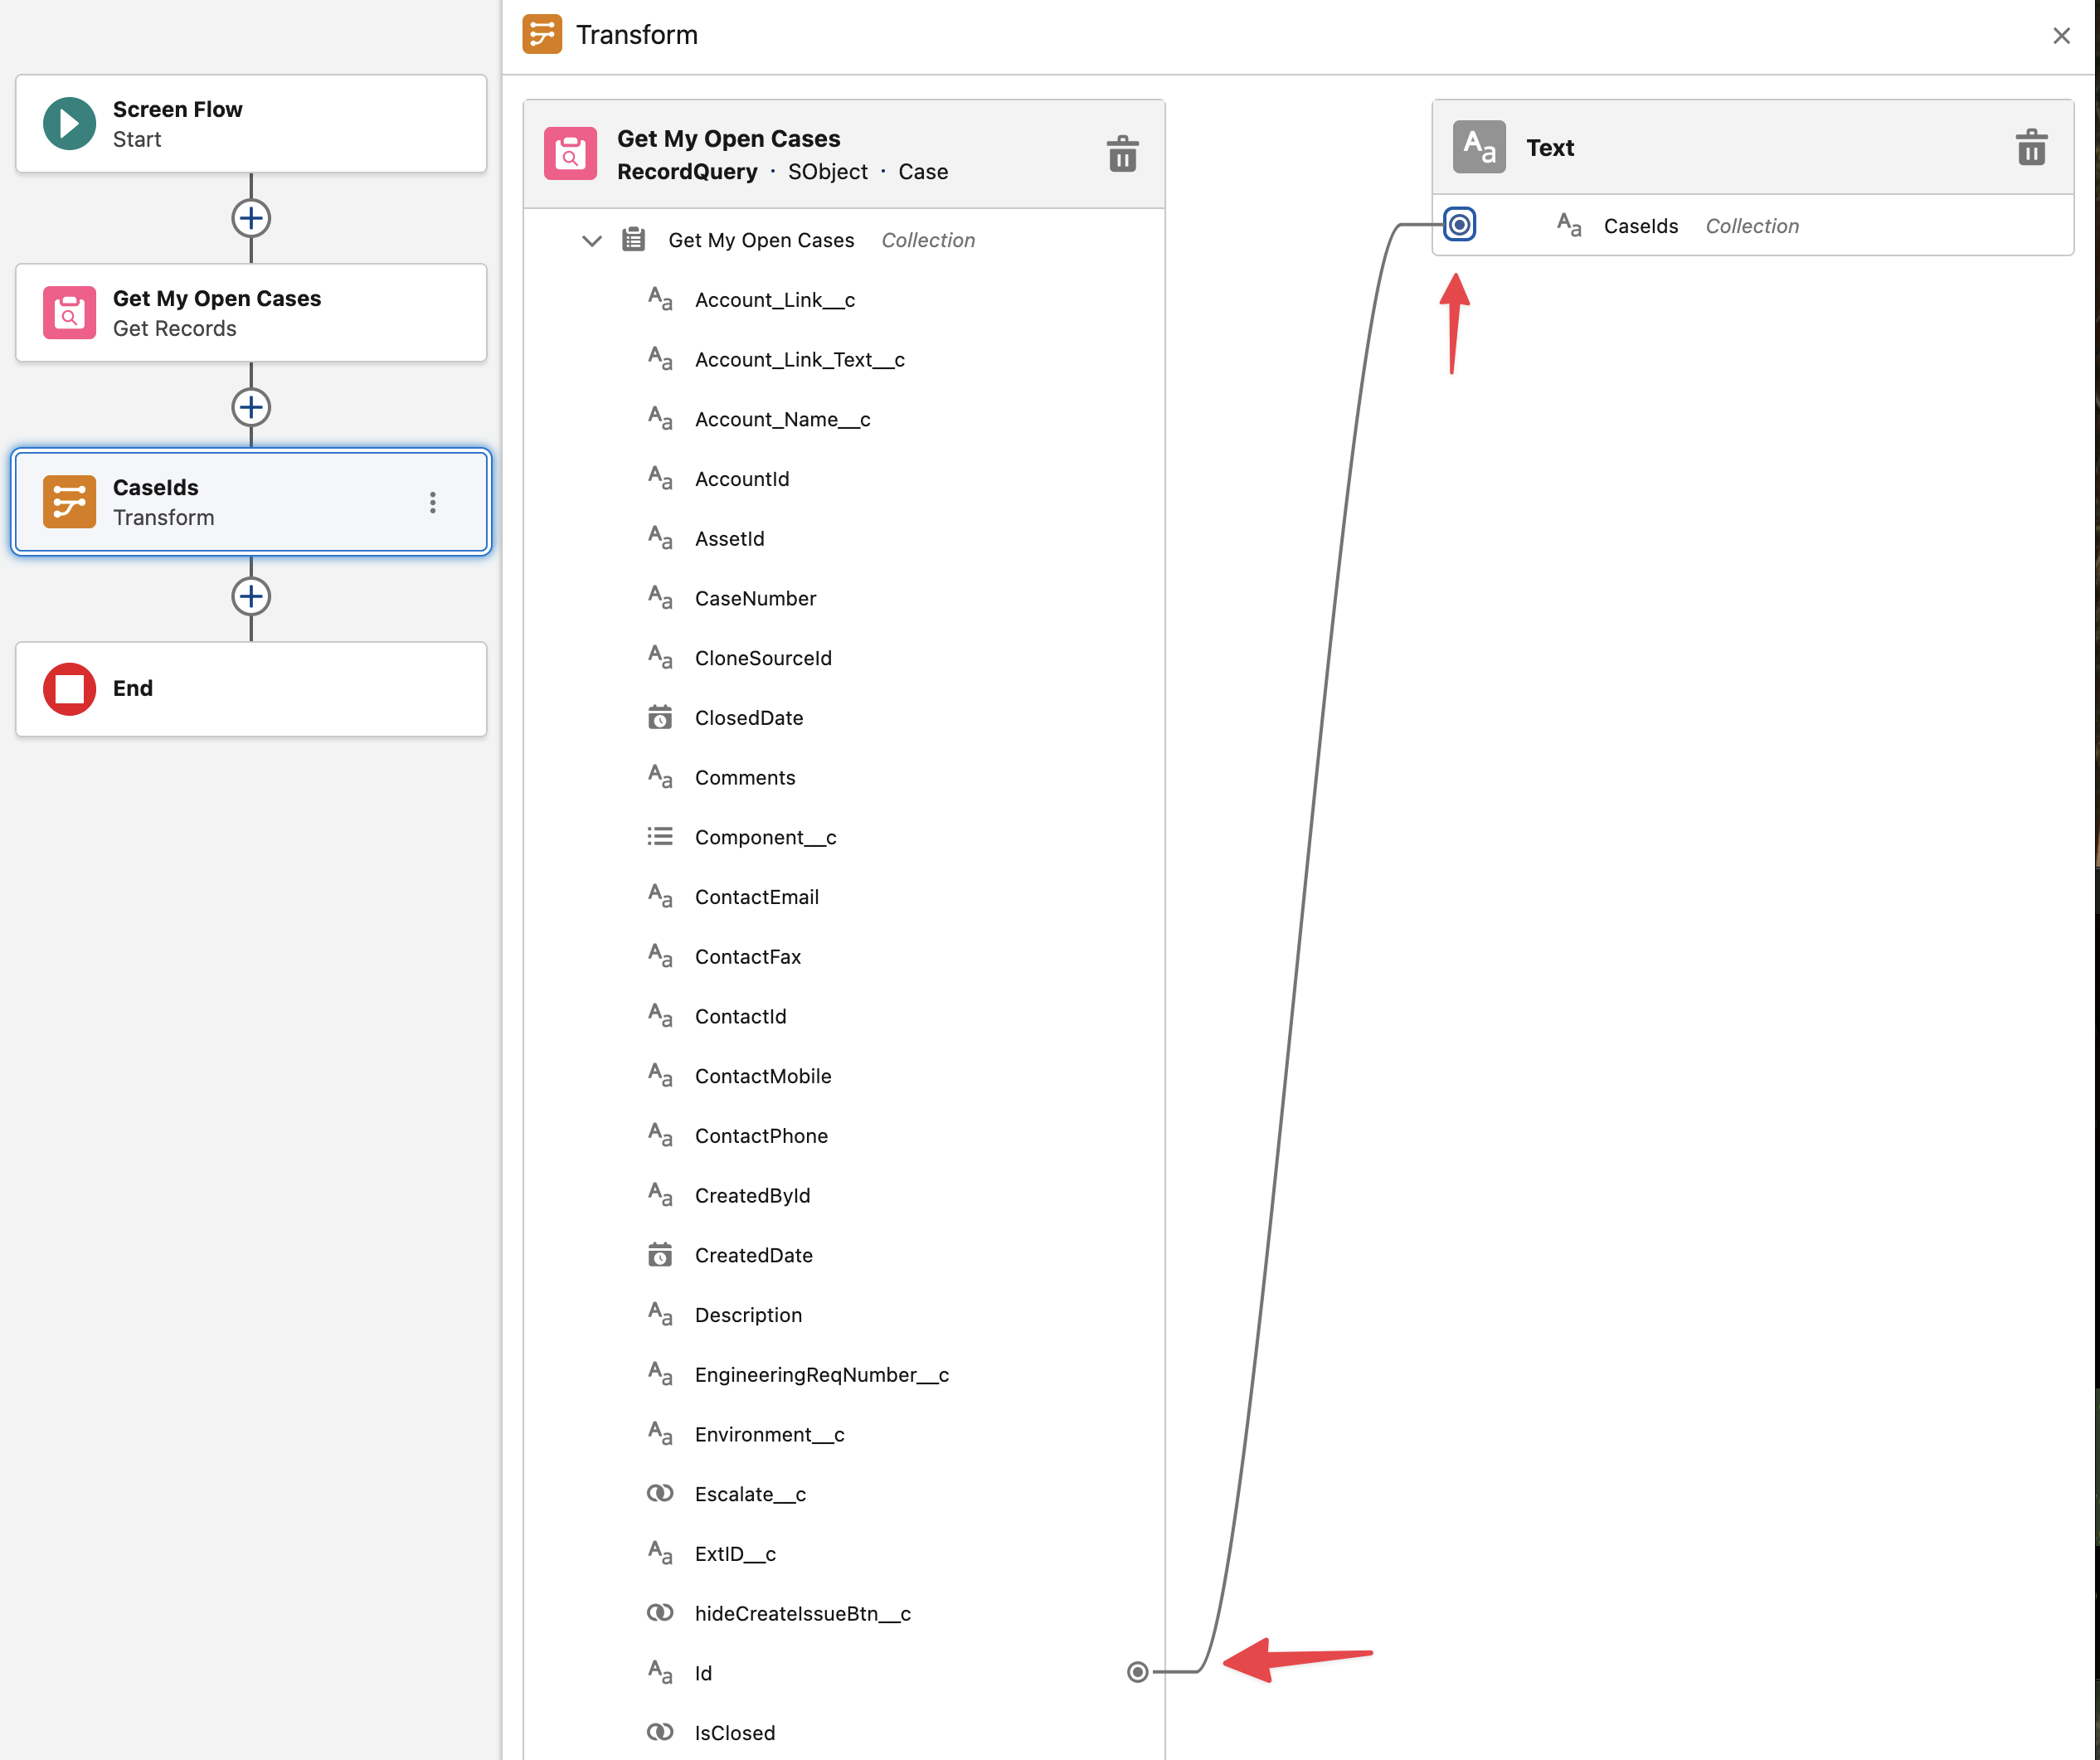Screen dimensions: 2100x1760
Task: Click the Id field connector point
Action: tap(1137, 1672)
